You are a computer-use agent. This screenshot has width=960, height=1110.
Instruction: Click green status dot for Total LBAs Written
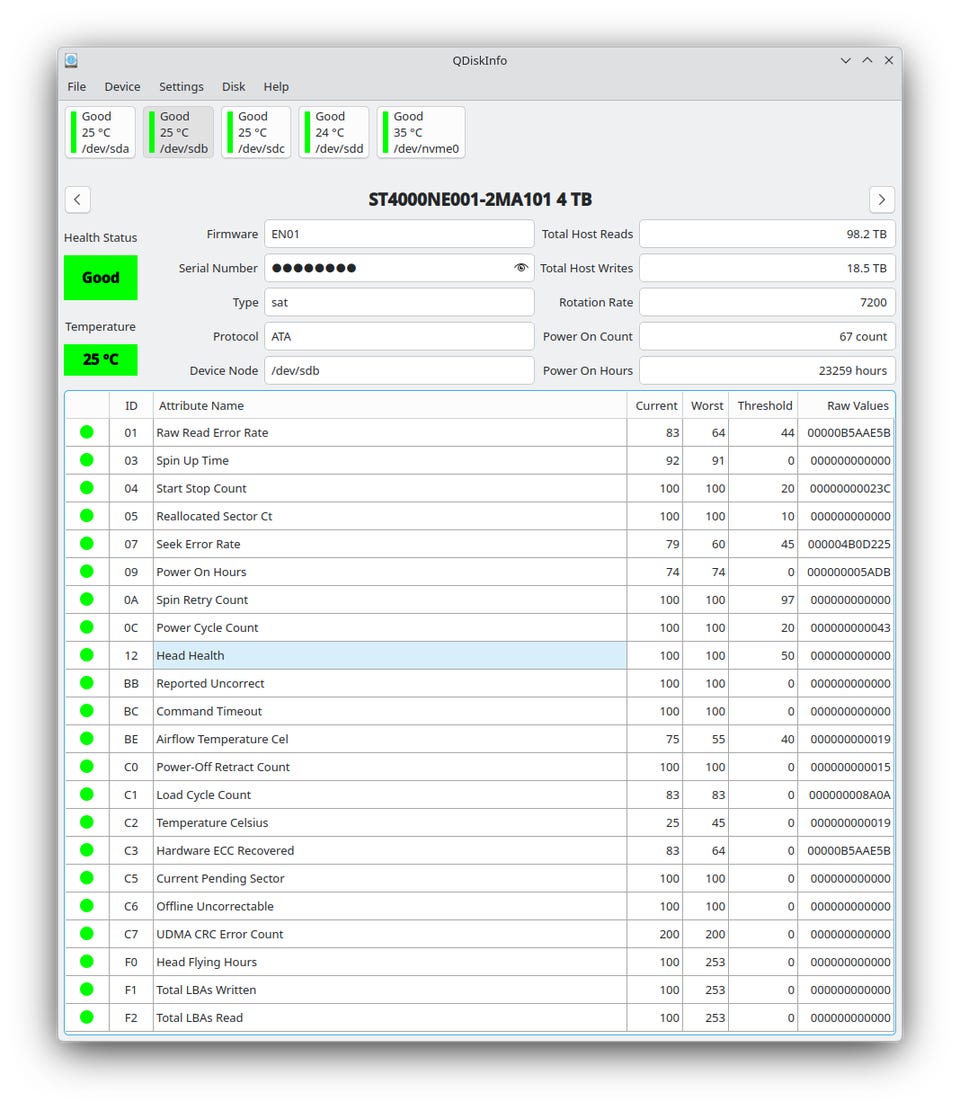pos(86,989)
